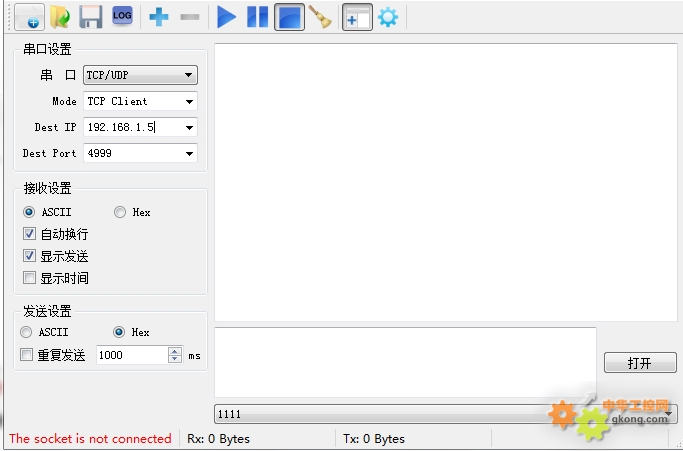683x451 pixels.
Task: Pause using the blue pause icon
Action: tap(257, 17)
